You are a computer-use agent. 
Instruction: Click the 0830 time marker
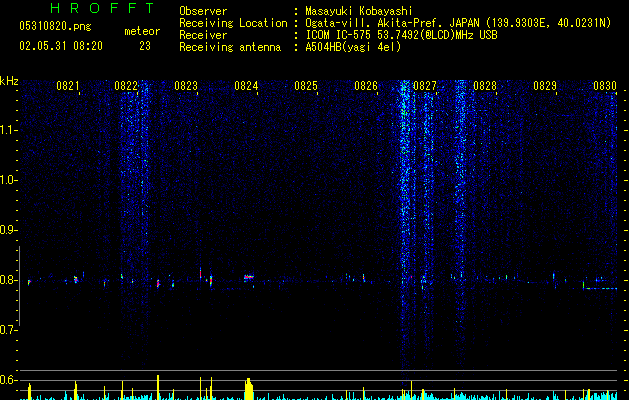pyautogui.click(x=605, y=86)
